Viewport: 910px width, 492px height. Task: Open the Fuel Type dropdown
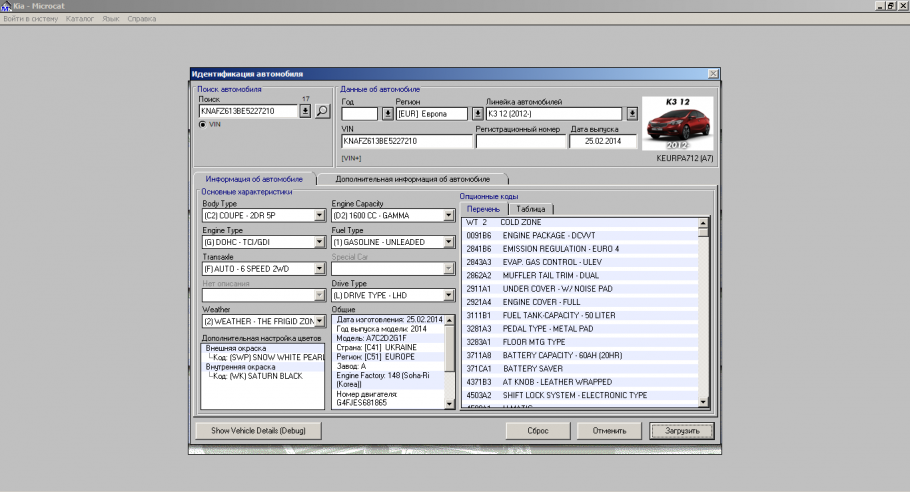448,242
